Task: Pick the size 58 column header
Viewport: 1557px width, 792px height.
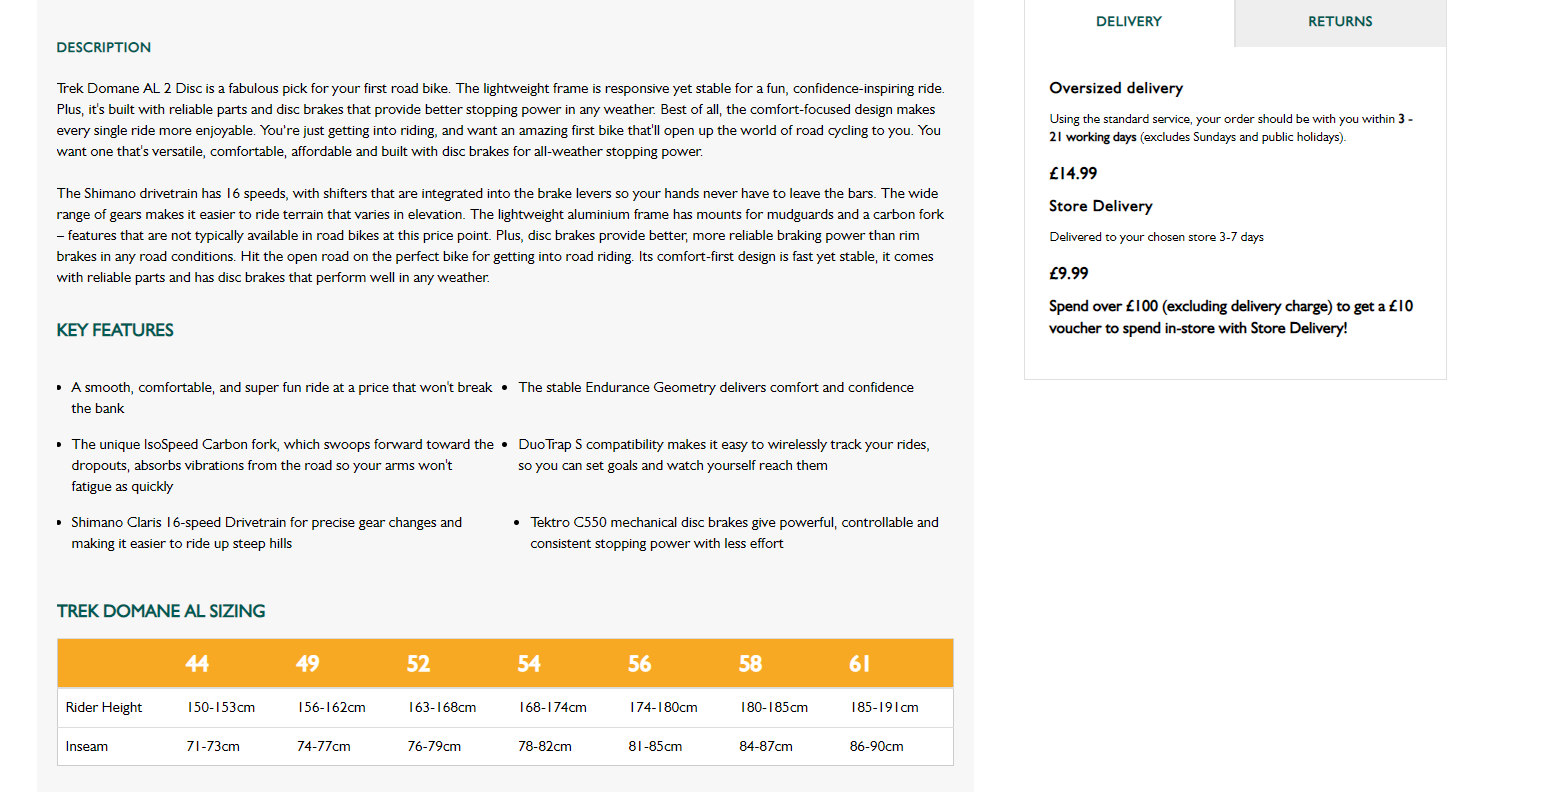Action: click(x=750, y=664)
